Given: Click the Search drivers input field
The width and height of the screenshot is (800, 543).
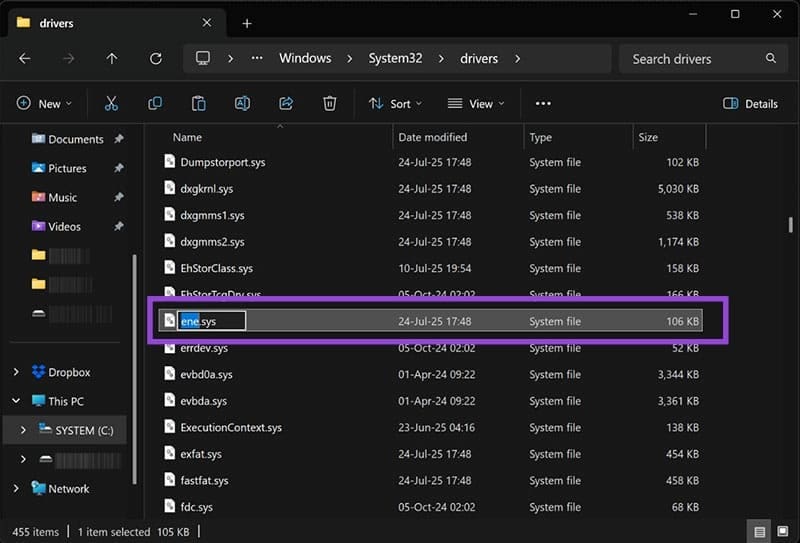Looking at the screenshot, I should point(700,59).
